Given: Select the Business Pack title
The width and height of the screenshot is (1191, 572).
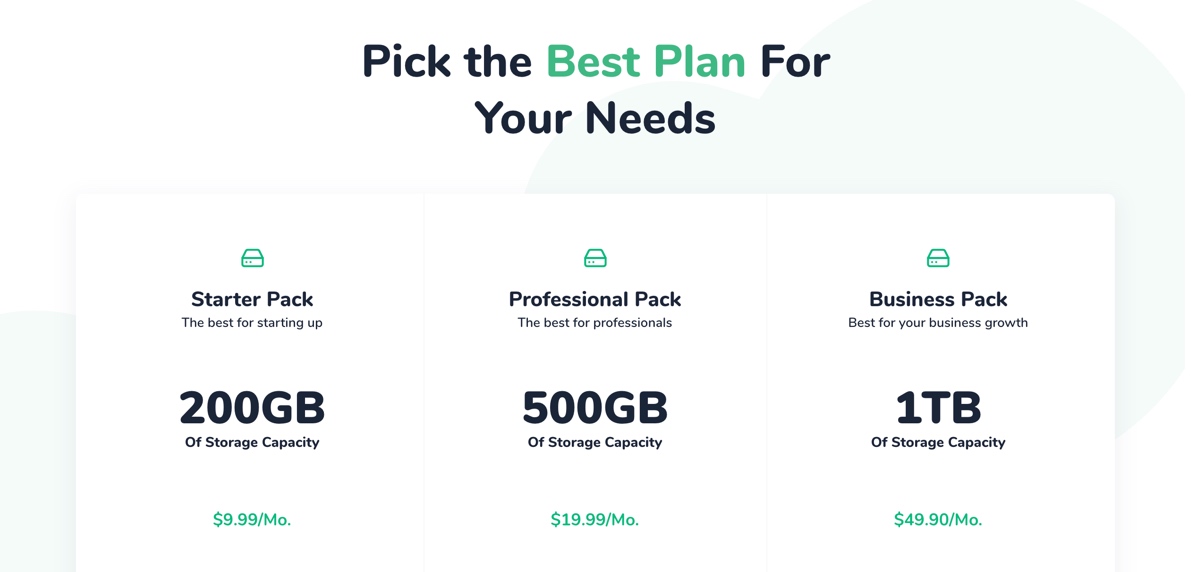Looking at the screenshot, I should [938, 299].
